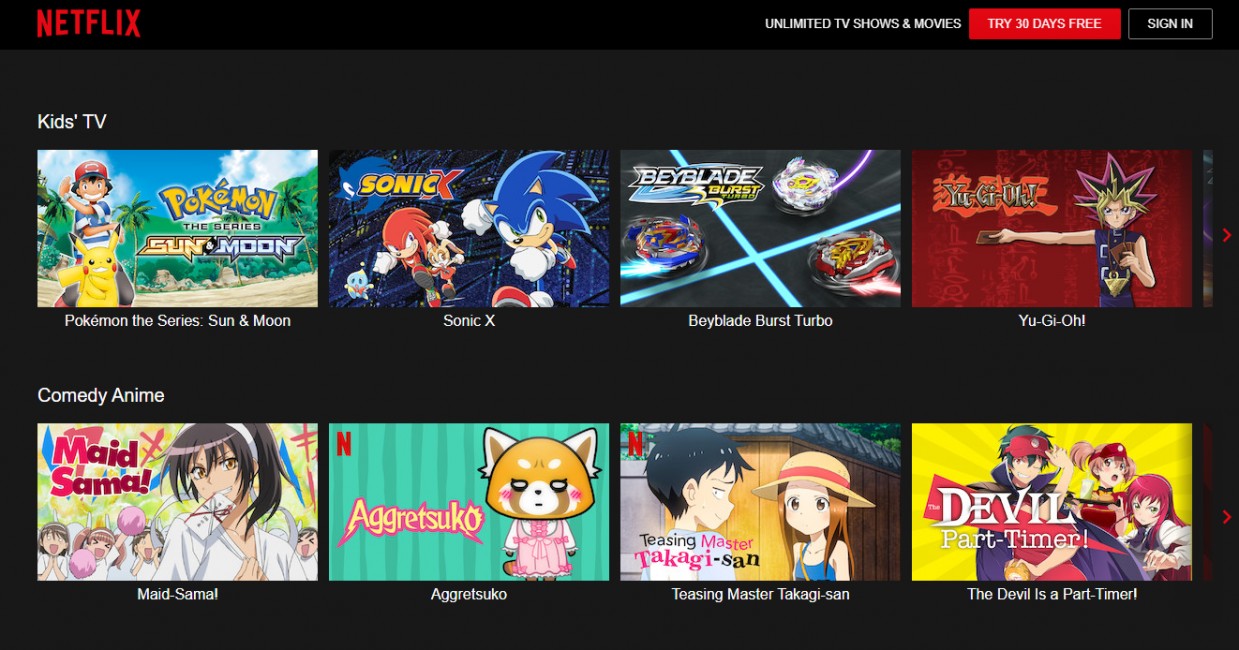Open the Aggretsuko thumbnail image
The width and height of the screenshot is (1239, 650).
[469, 502]
